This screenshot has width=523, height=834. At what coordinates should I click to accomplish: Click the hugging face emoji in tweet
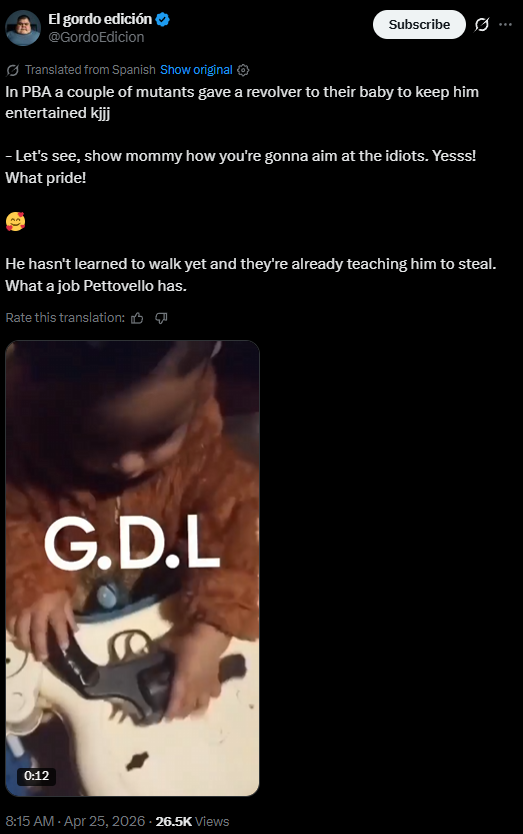tap(15, 221)
